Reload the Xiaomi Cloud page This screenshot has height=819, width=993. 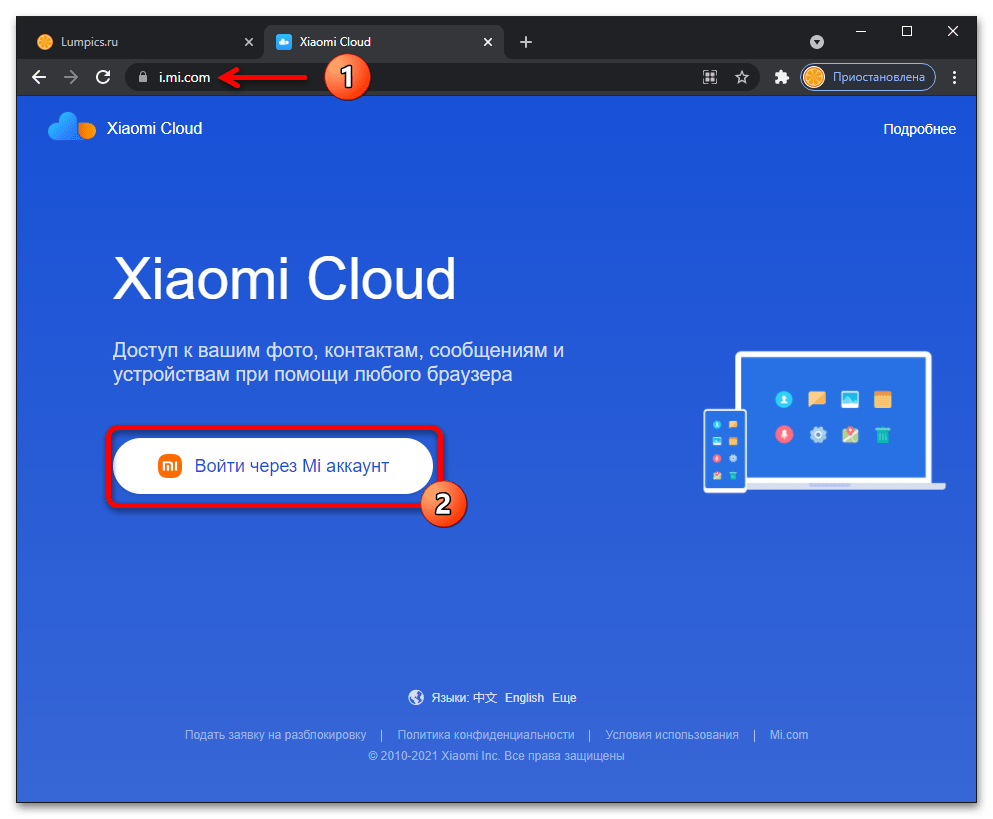102,77
